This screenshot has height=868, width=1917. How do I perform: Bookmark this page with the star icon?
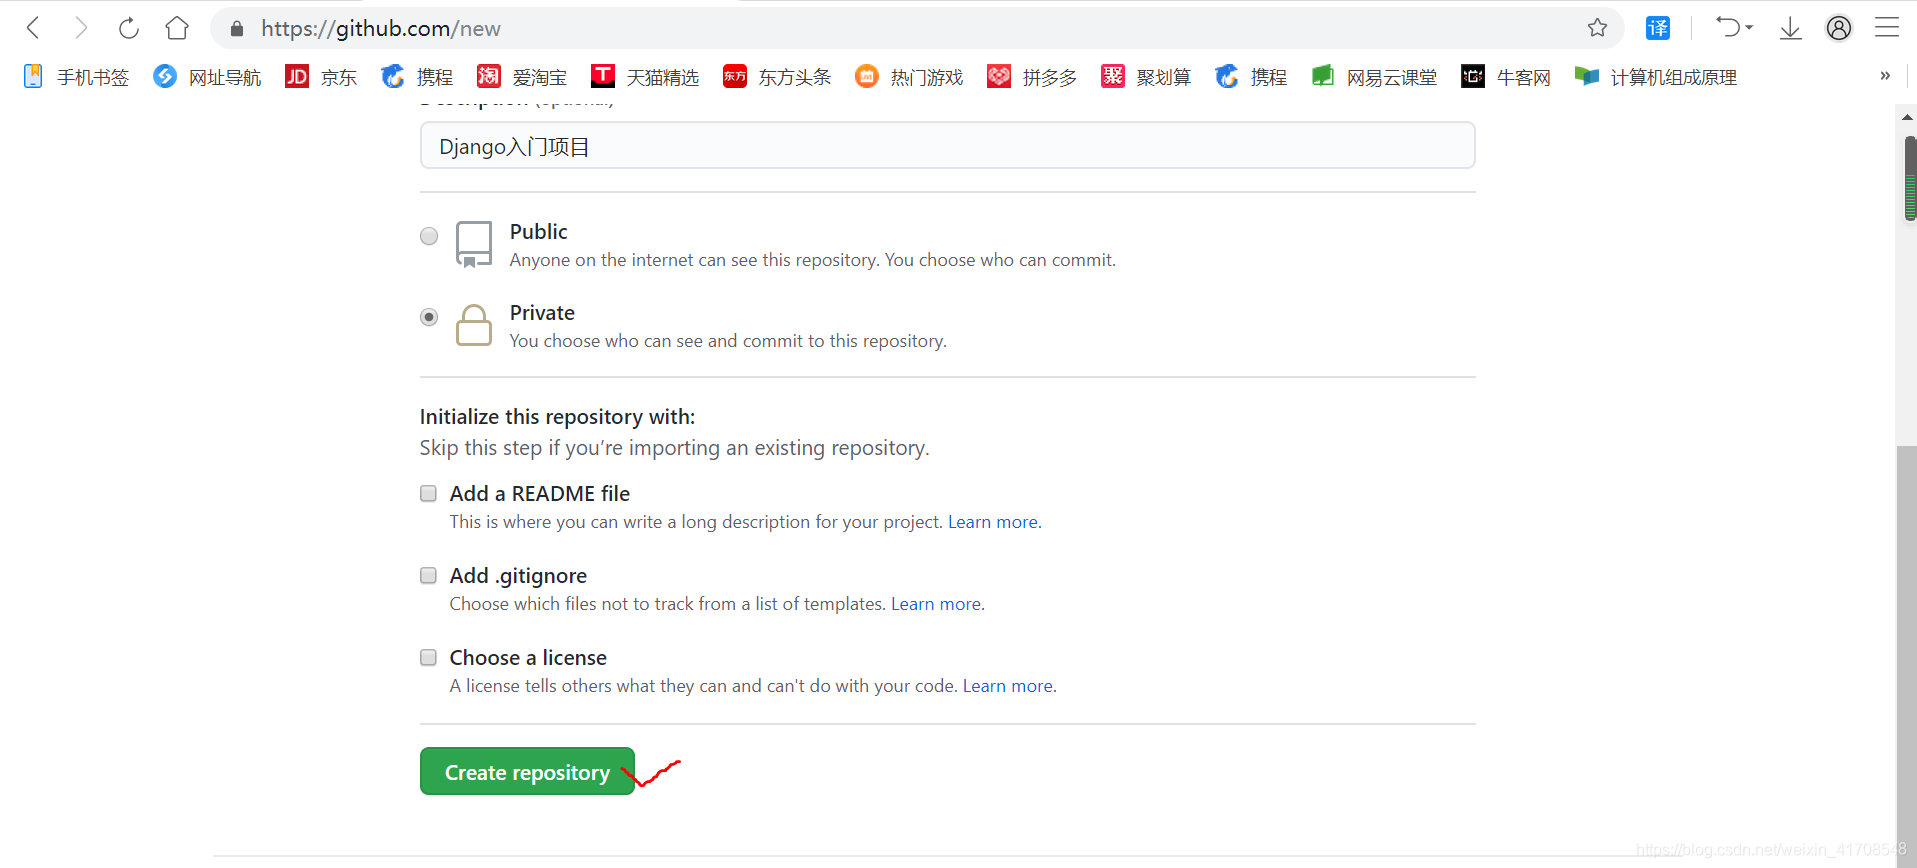[x=1597, y=28]
